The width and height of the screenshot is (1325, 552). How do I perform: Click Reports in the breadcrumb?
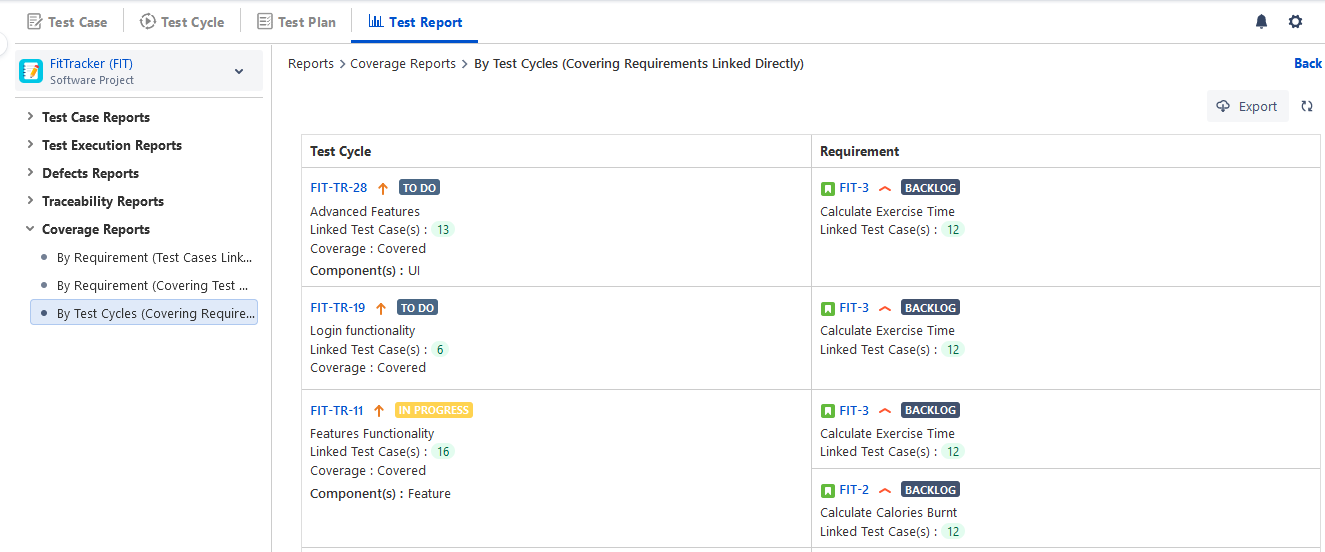311,63
